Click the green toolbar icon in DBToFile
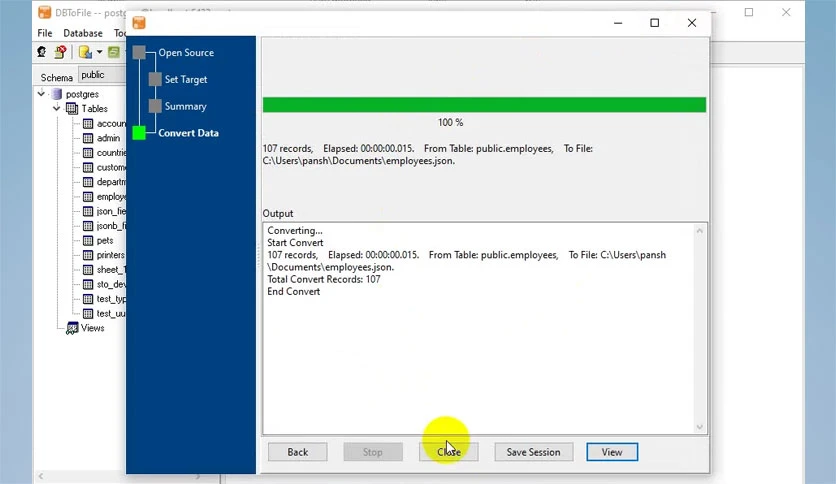This screenshot has width=836, height=484. coord(114,52)
